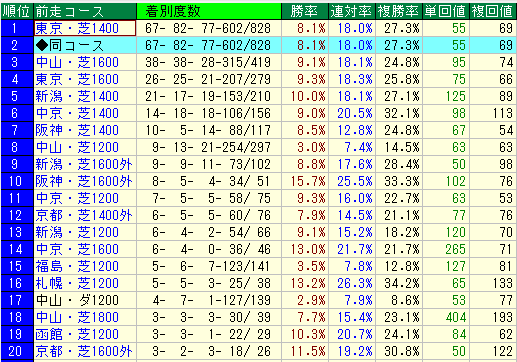
Task: Sort by the 連対率 column header
Action: click(x=352, y=11)
